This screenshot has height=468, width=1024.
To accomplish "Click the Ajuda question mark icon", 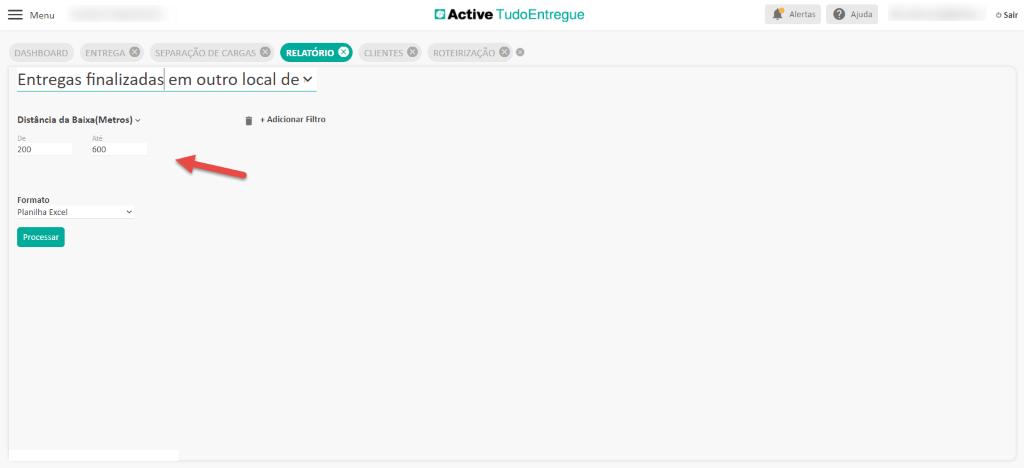I will click(x=839, y=14).
